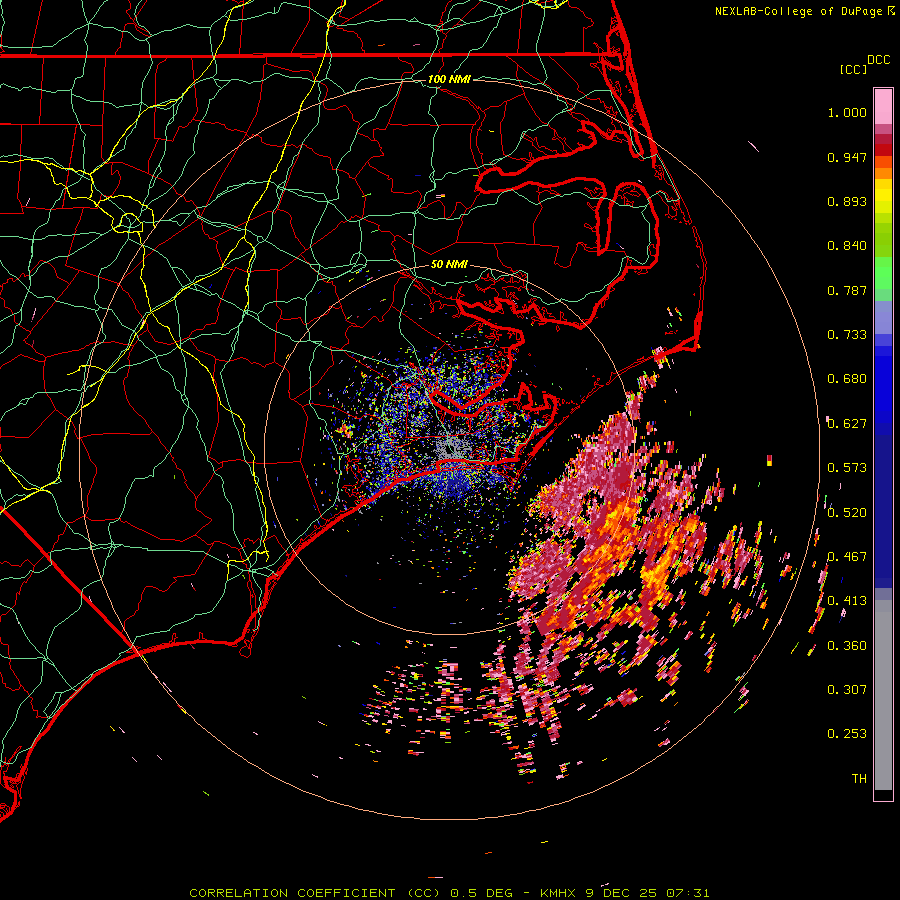Click the 0.360 scale value
The height and width of the screenshot is (900, 900).
[847, 646]
